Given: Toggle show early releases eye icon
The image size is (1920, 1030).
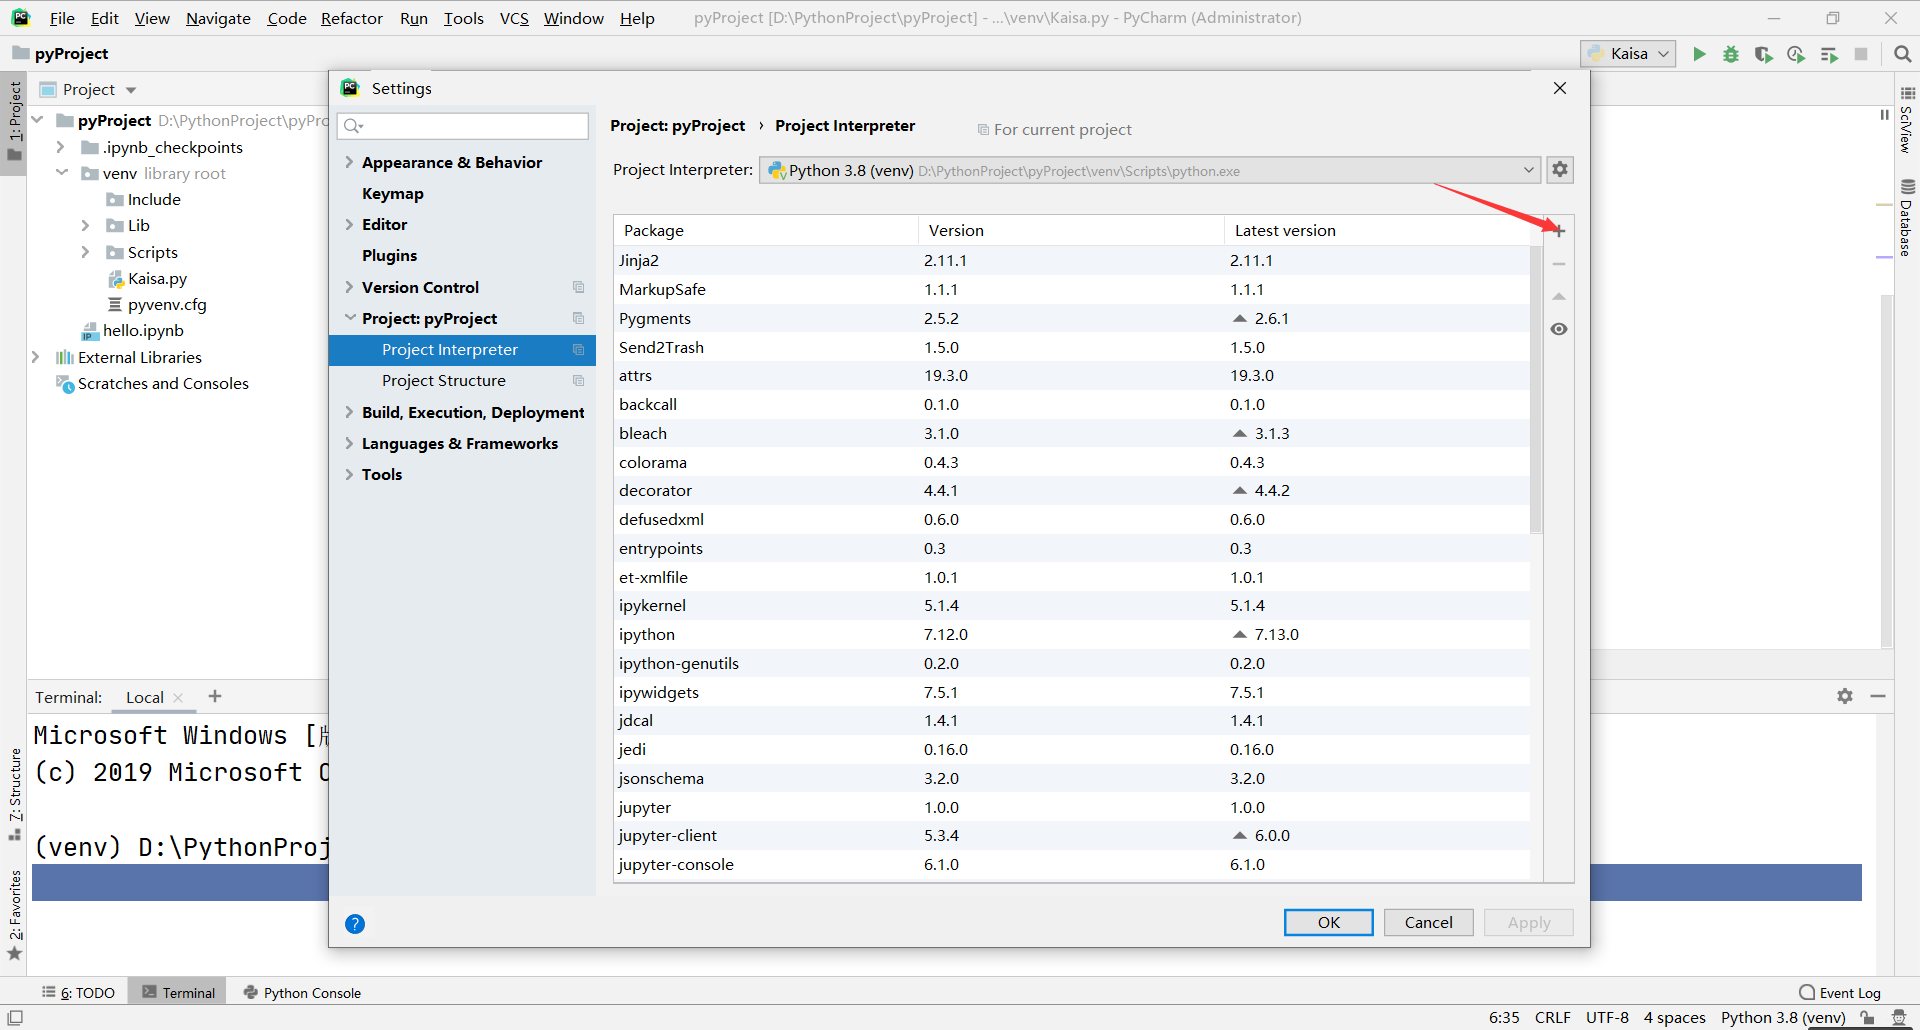Looking at the screenshot, I should (x=1559, y=329).
